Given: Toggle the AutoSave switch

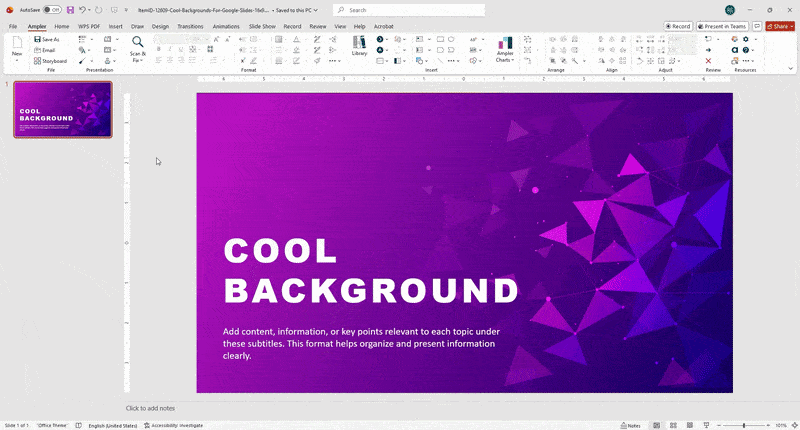Looking at the screenshot, I should 52,10.
